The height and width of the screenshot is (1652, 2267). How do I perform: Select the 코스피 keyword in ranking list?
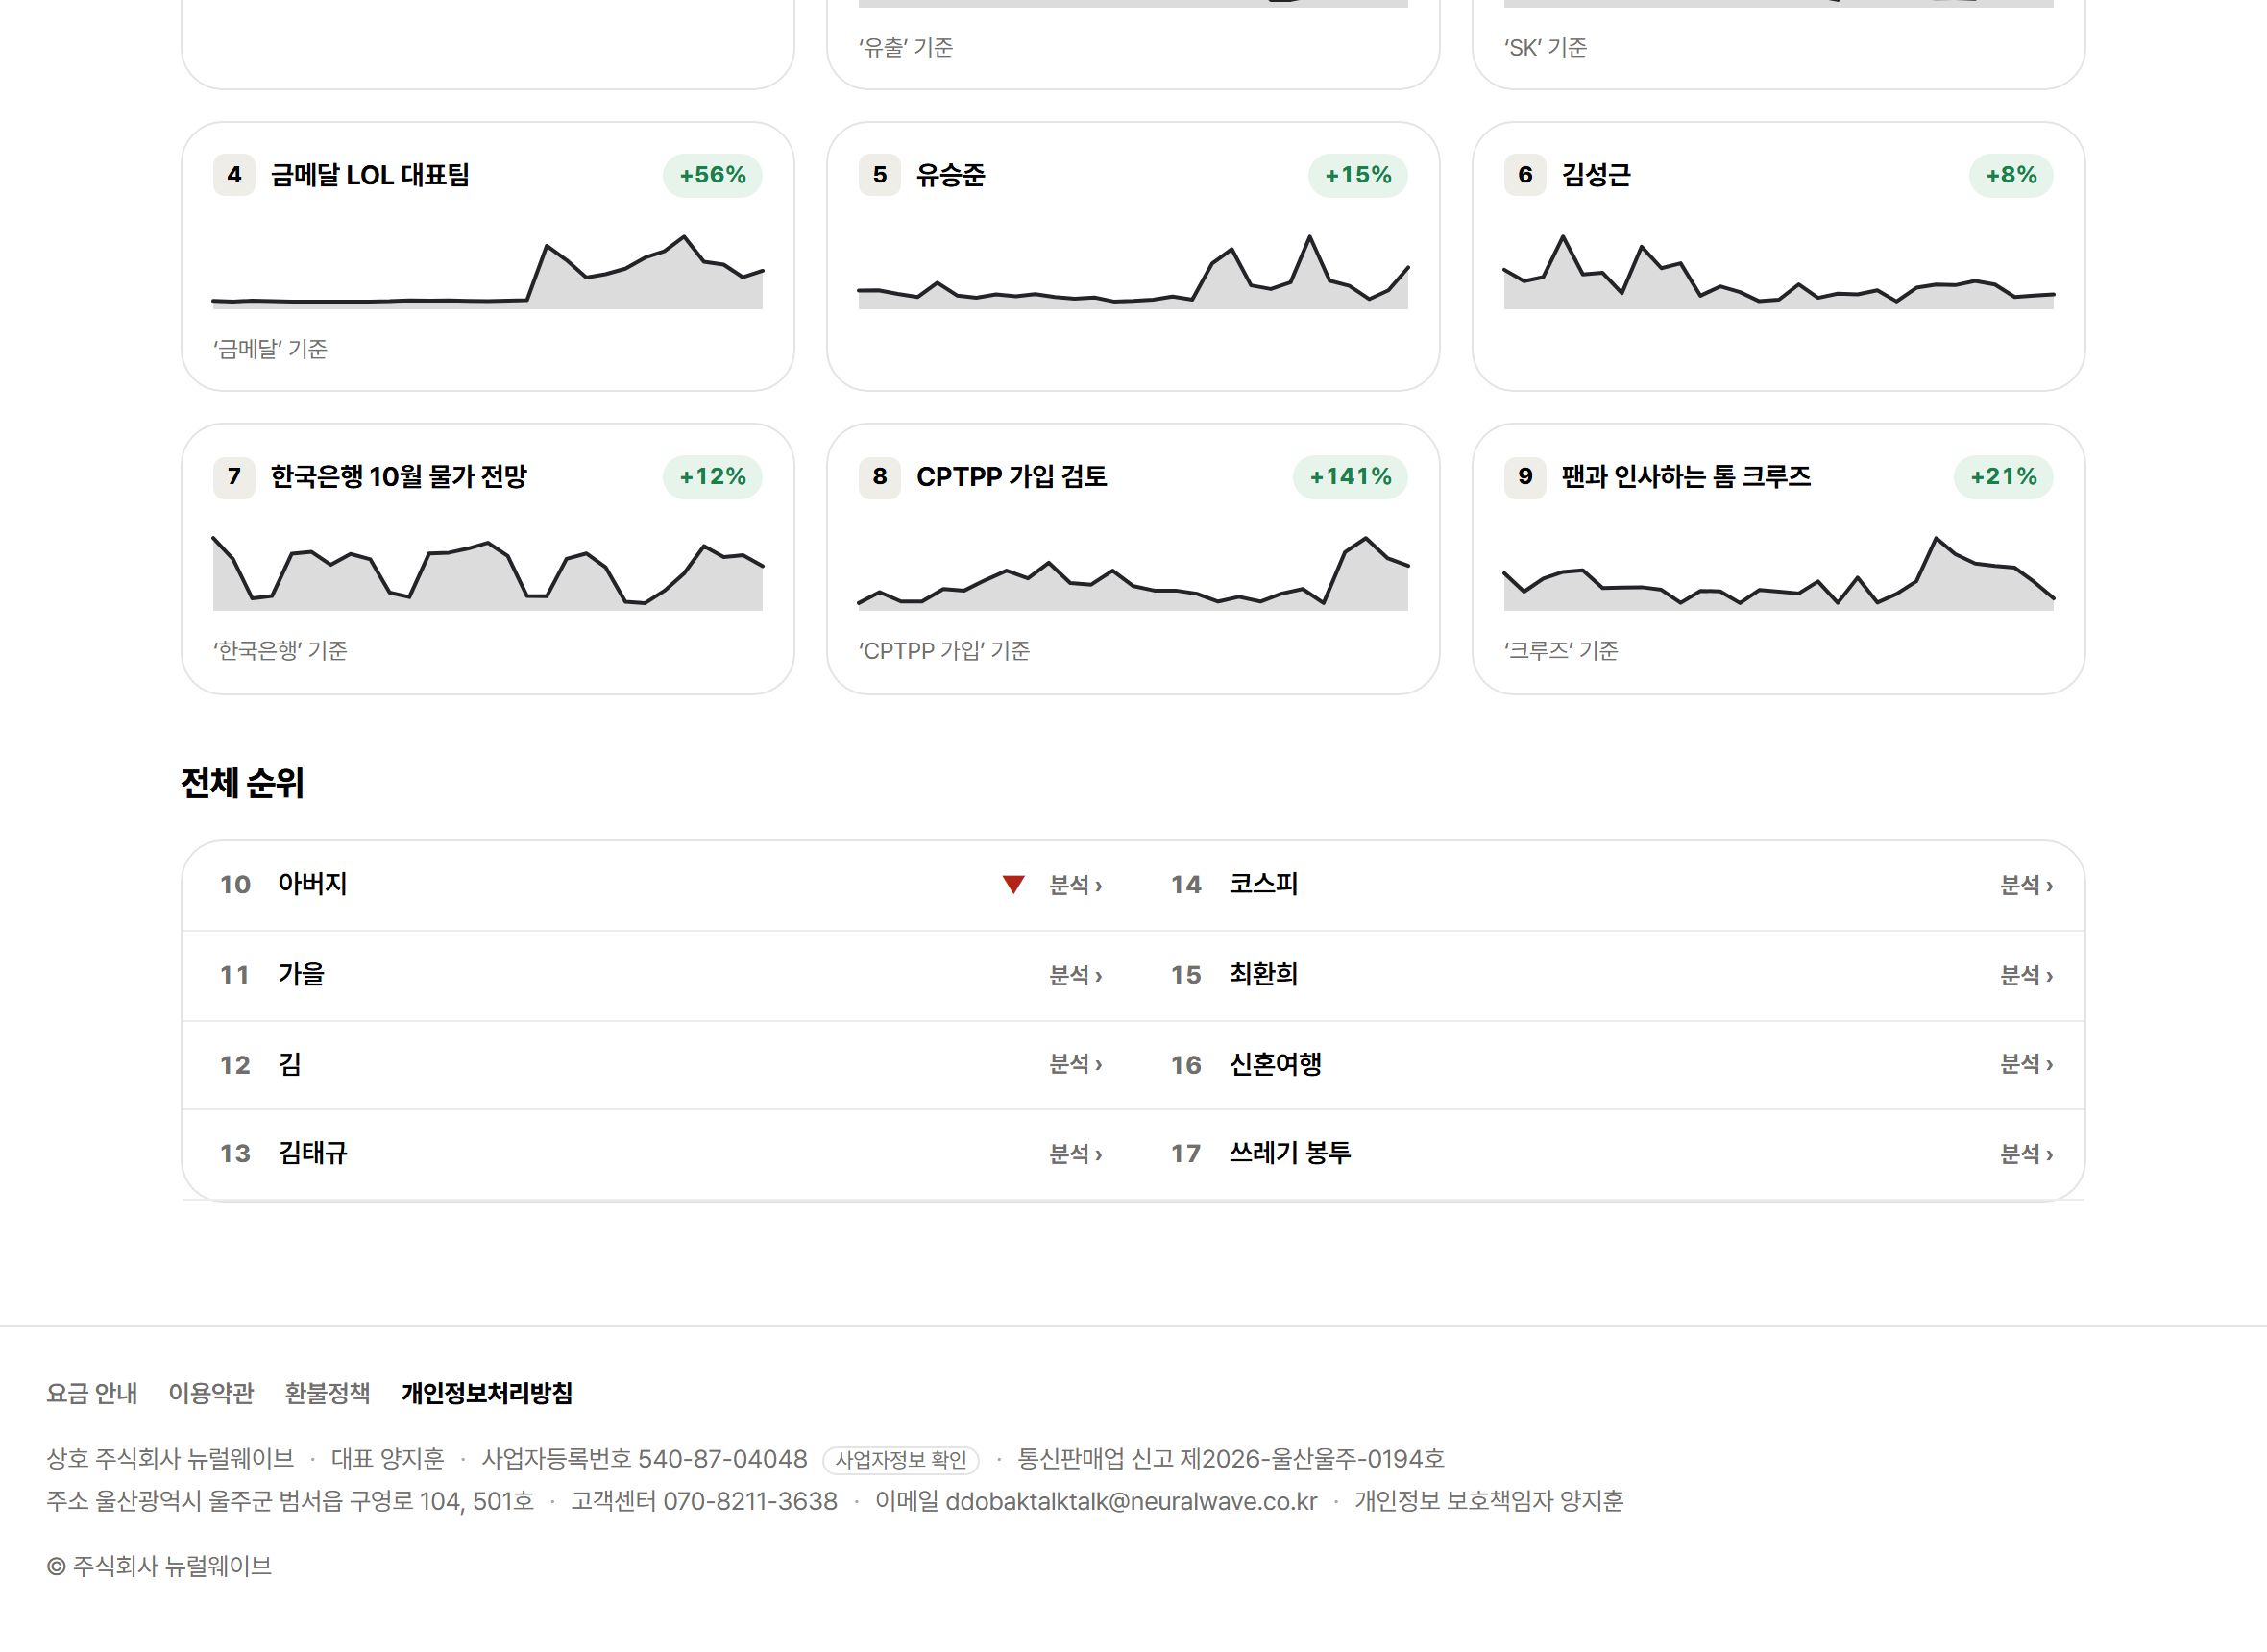[x=1263, y=884]
